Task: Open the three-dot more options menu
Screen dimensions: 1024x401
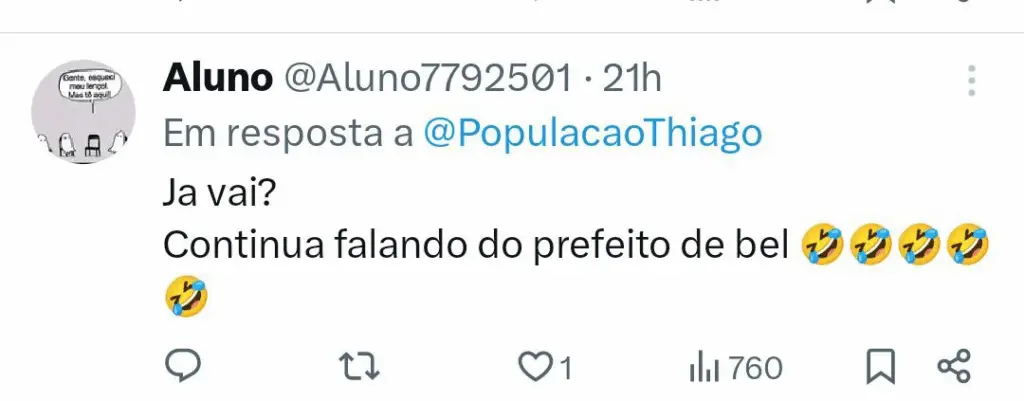Action: coord(972,81)
